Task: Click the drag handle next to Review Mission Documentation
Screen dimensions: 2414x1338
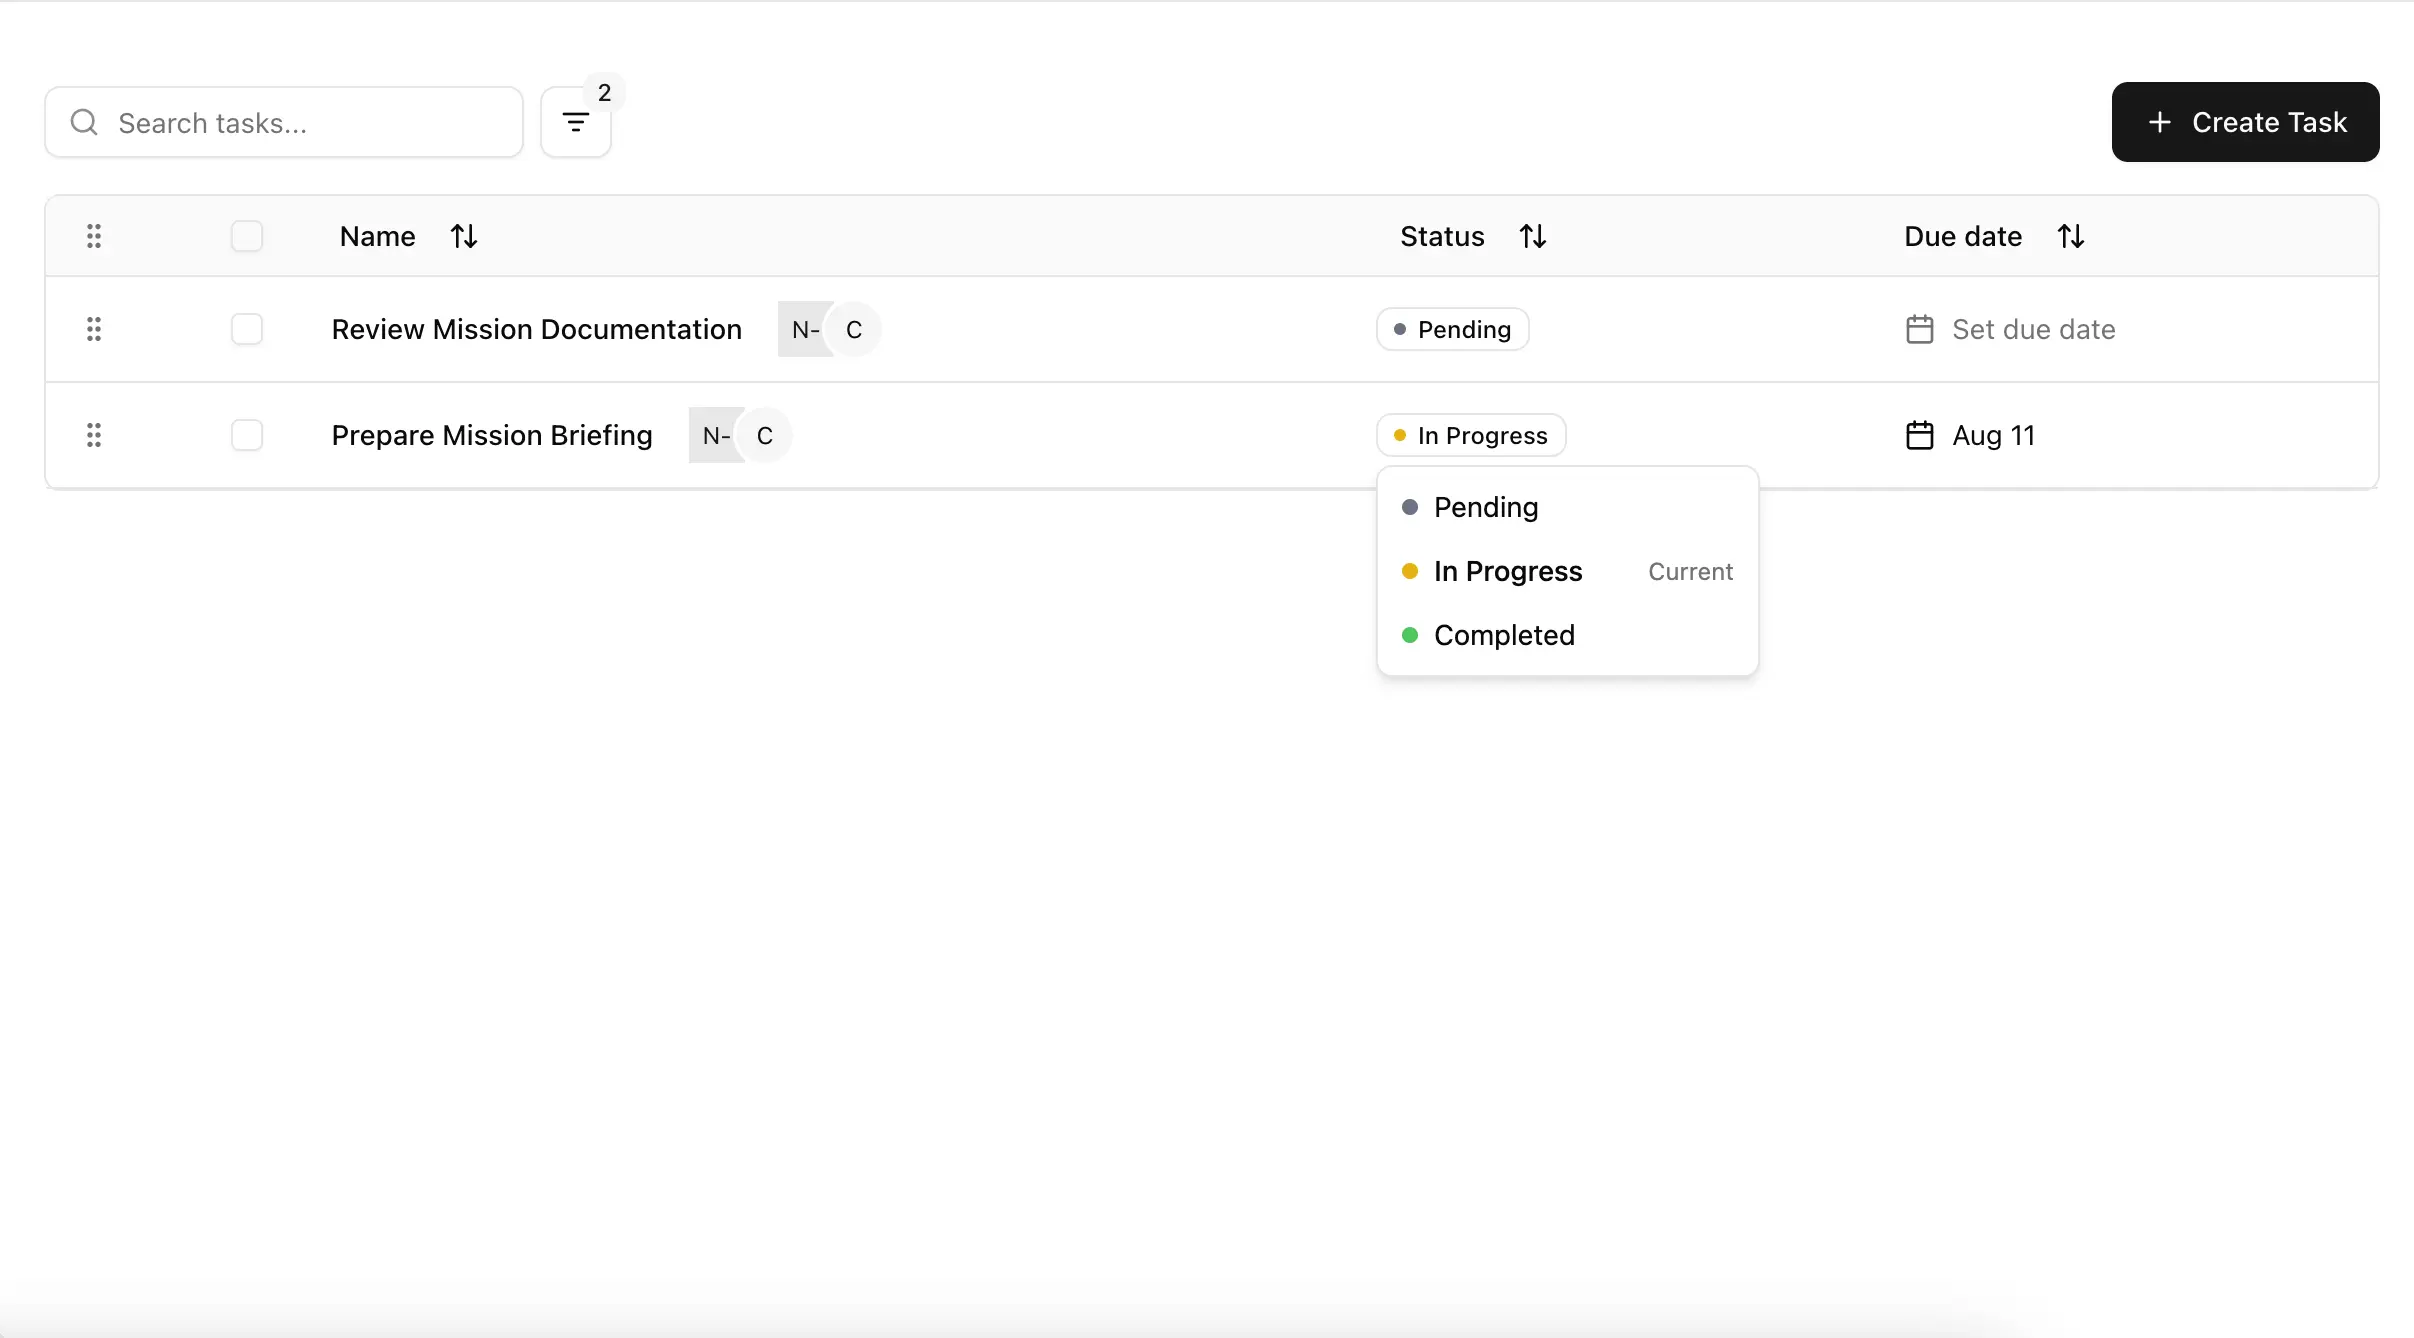Action: pos(94,329)
